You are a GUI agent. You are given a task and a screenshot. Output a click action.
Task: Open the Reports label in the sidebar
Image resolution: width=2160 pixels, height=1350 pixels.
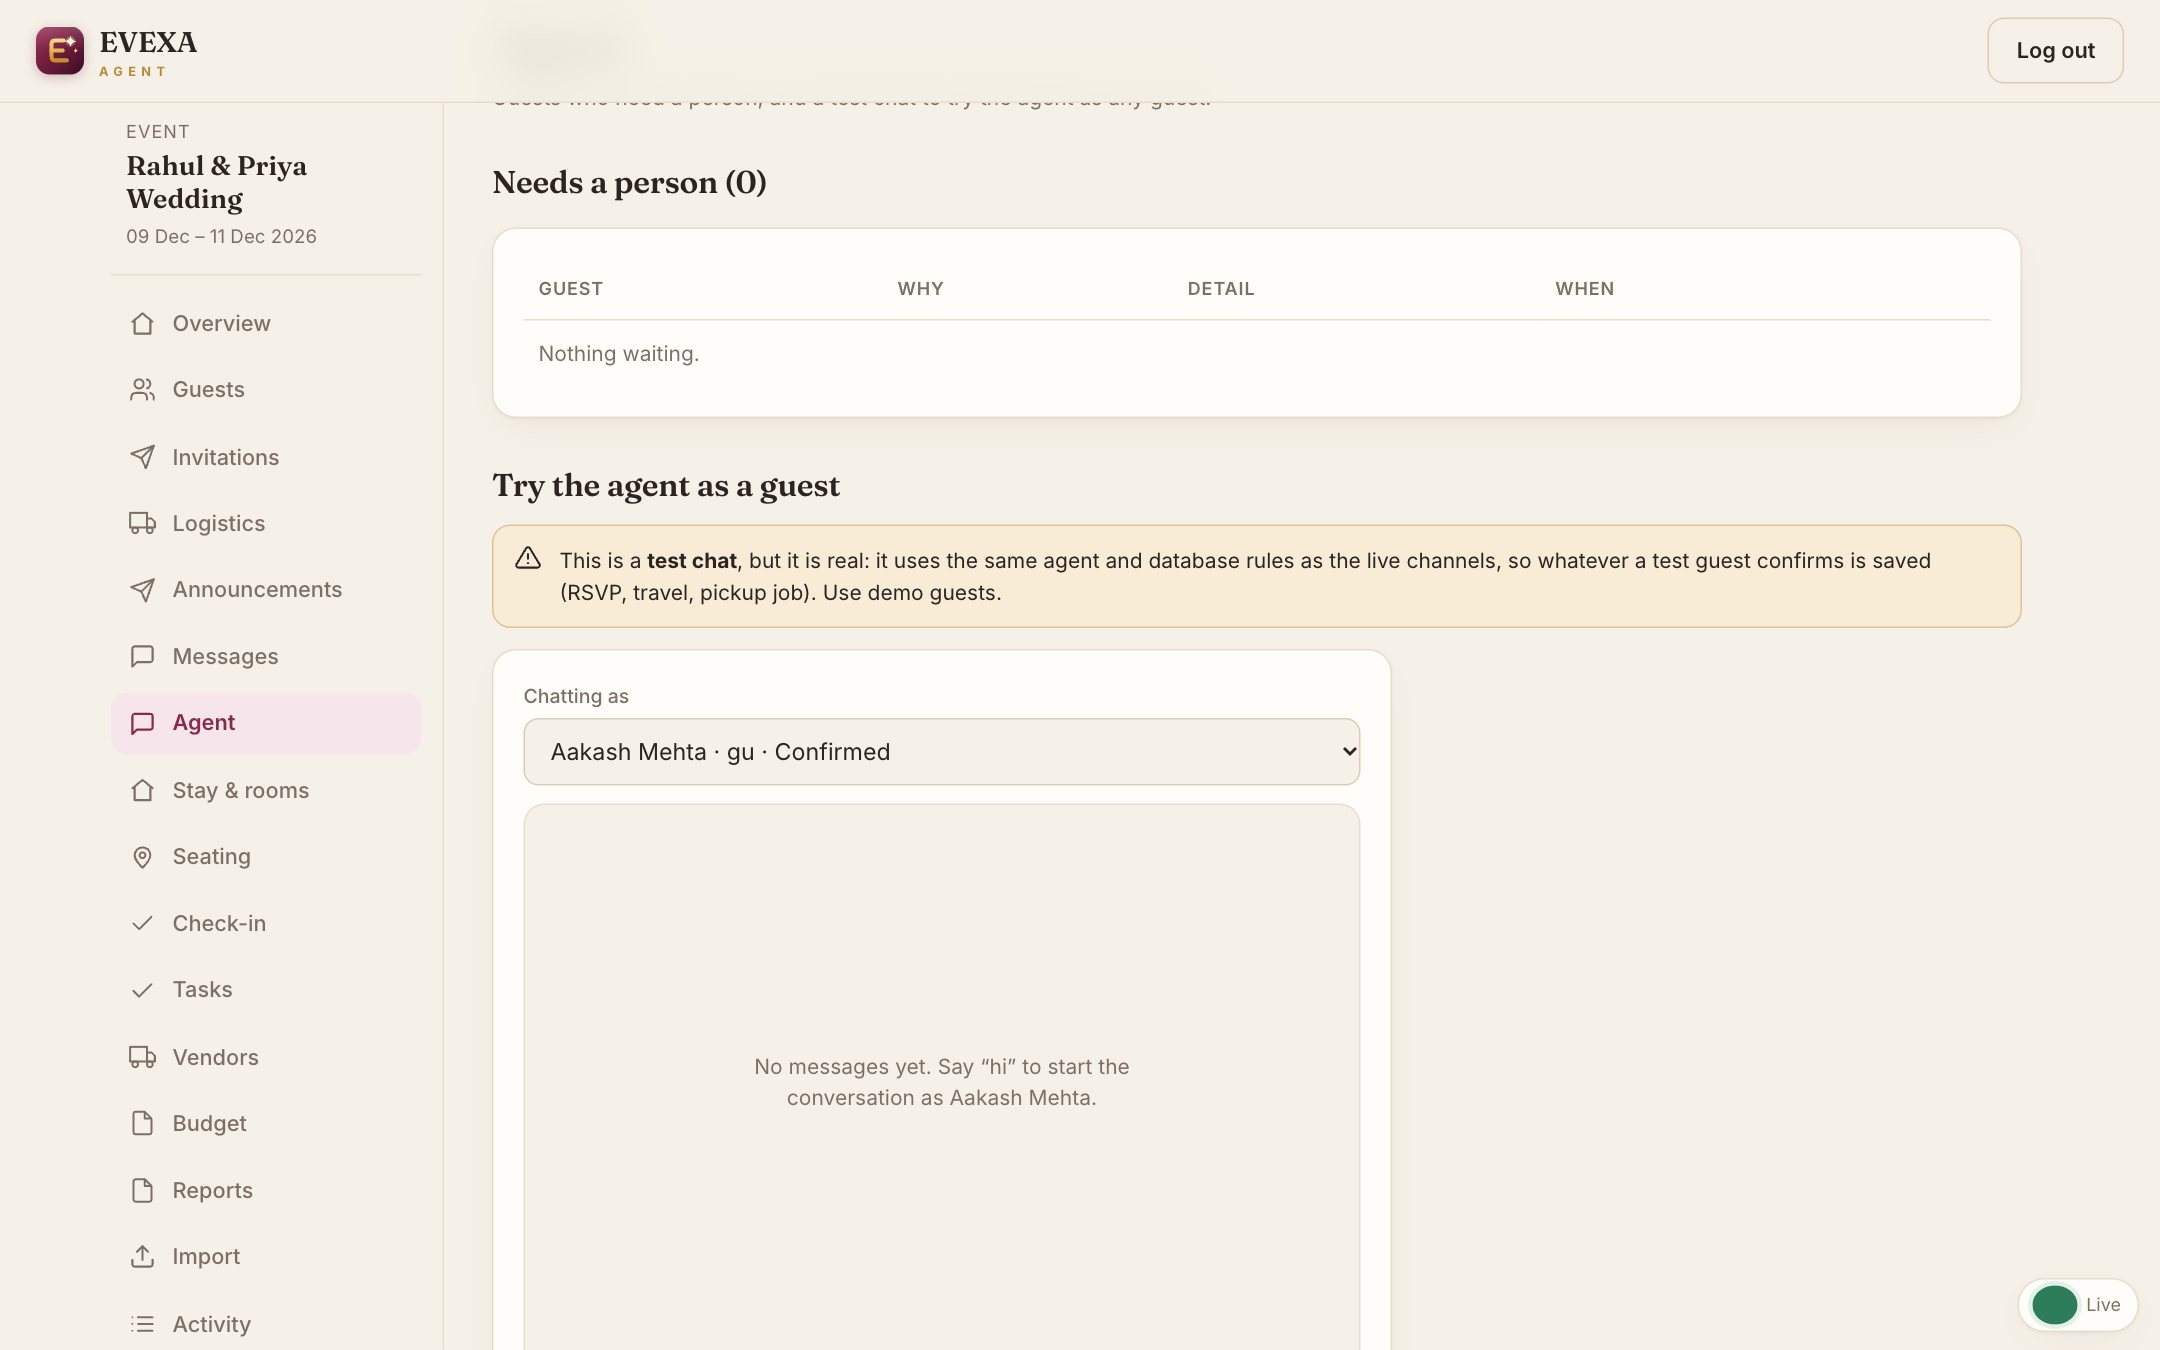pos(212,1190)
